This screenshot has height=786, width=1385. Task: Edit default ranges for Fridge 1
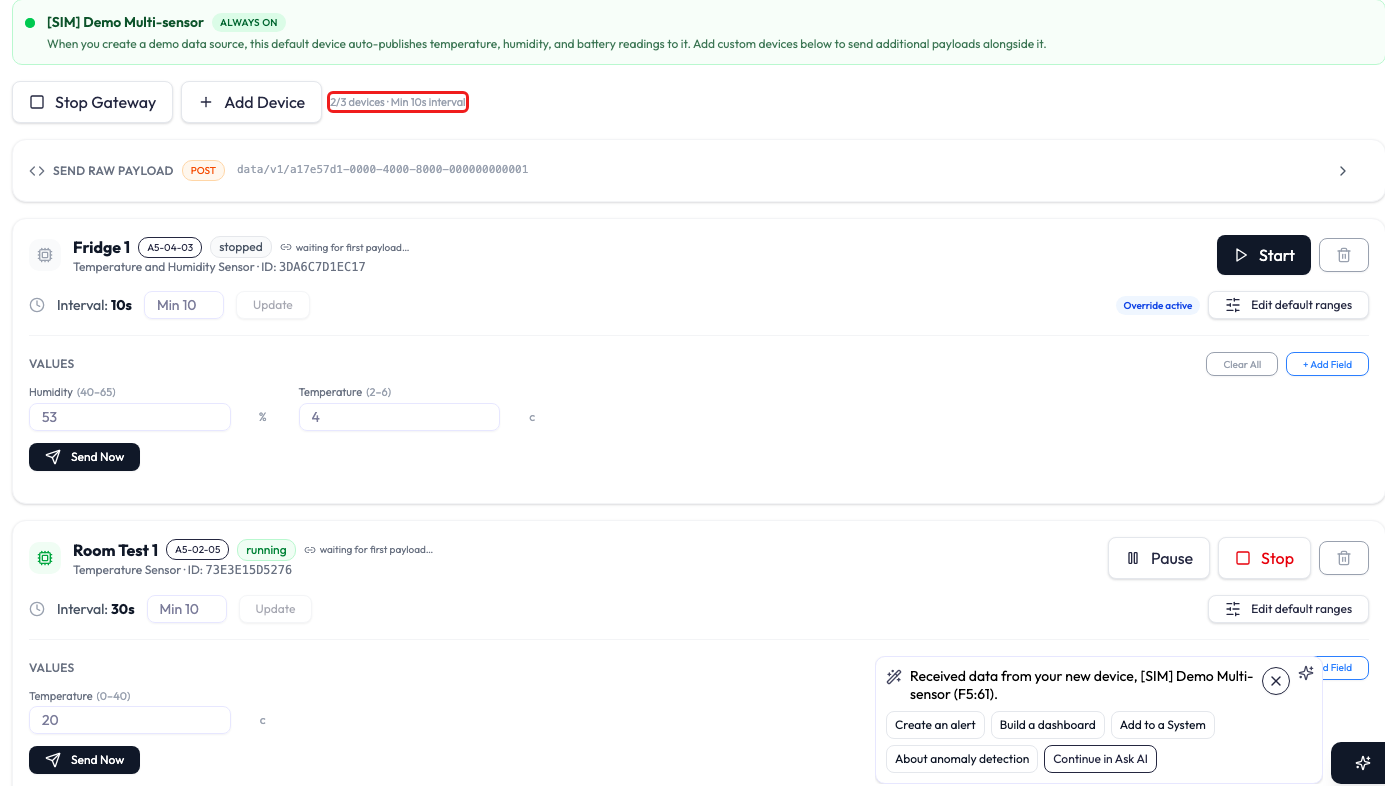pyautogui.click(x=1289, y=305)
